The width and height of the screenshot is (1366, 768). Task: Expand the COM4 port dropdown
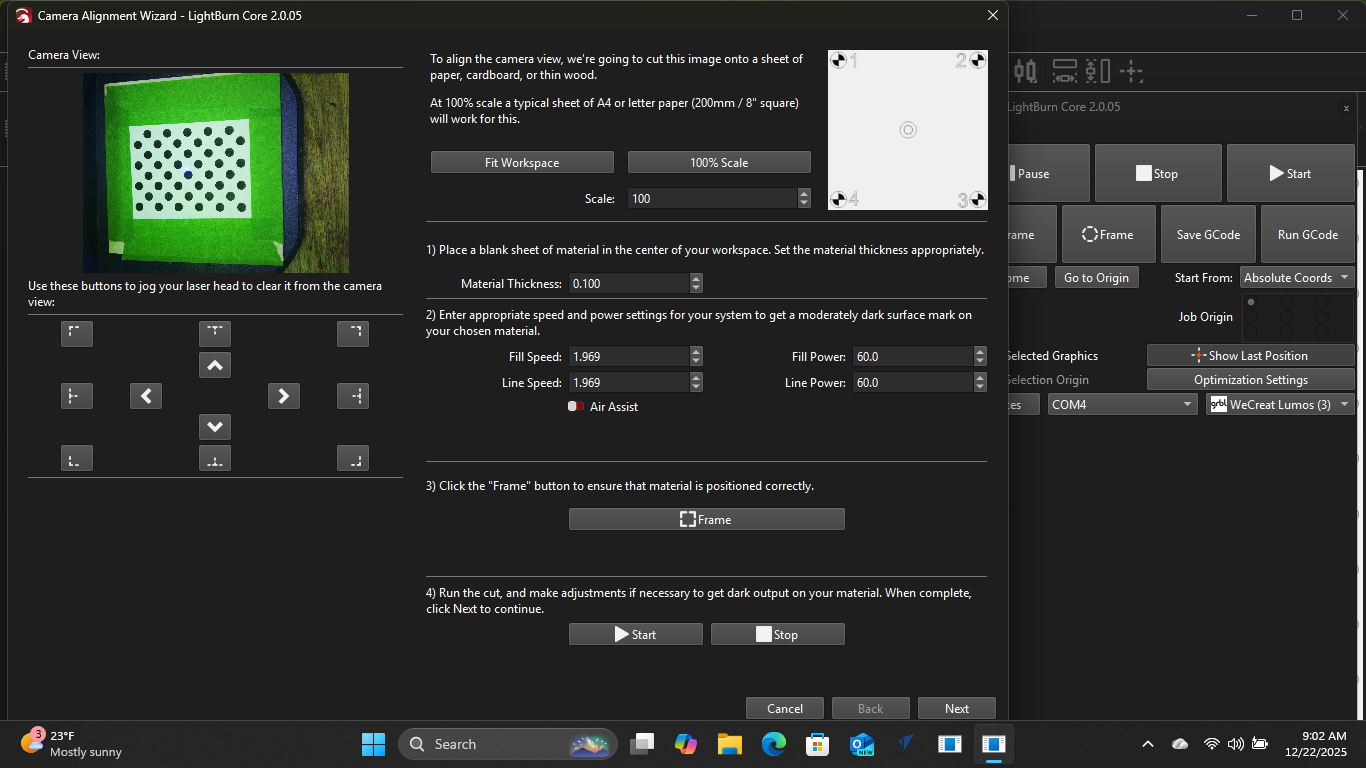coord(1184,404)
